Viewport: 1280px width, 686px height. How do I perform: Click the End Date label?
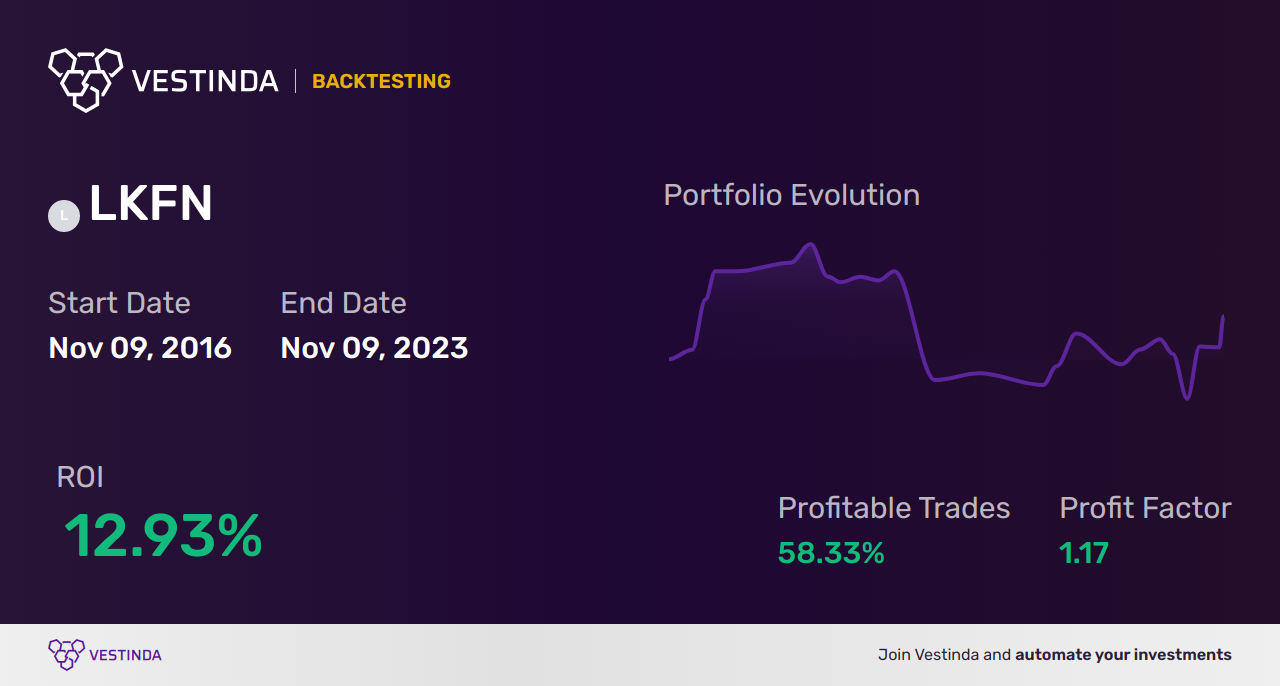(x=343, y=303)
